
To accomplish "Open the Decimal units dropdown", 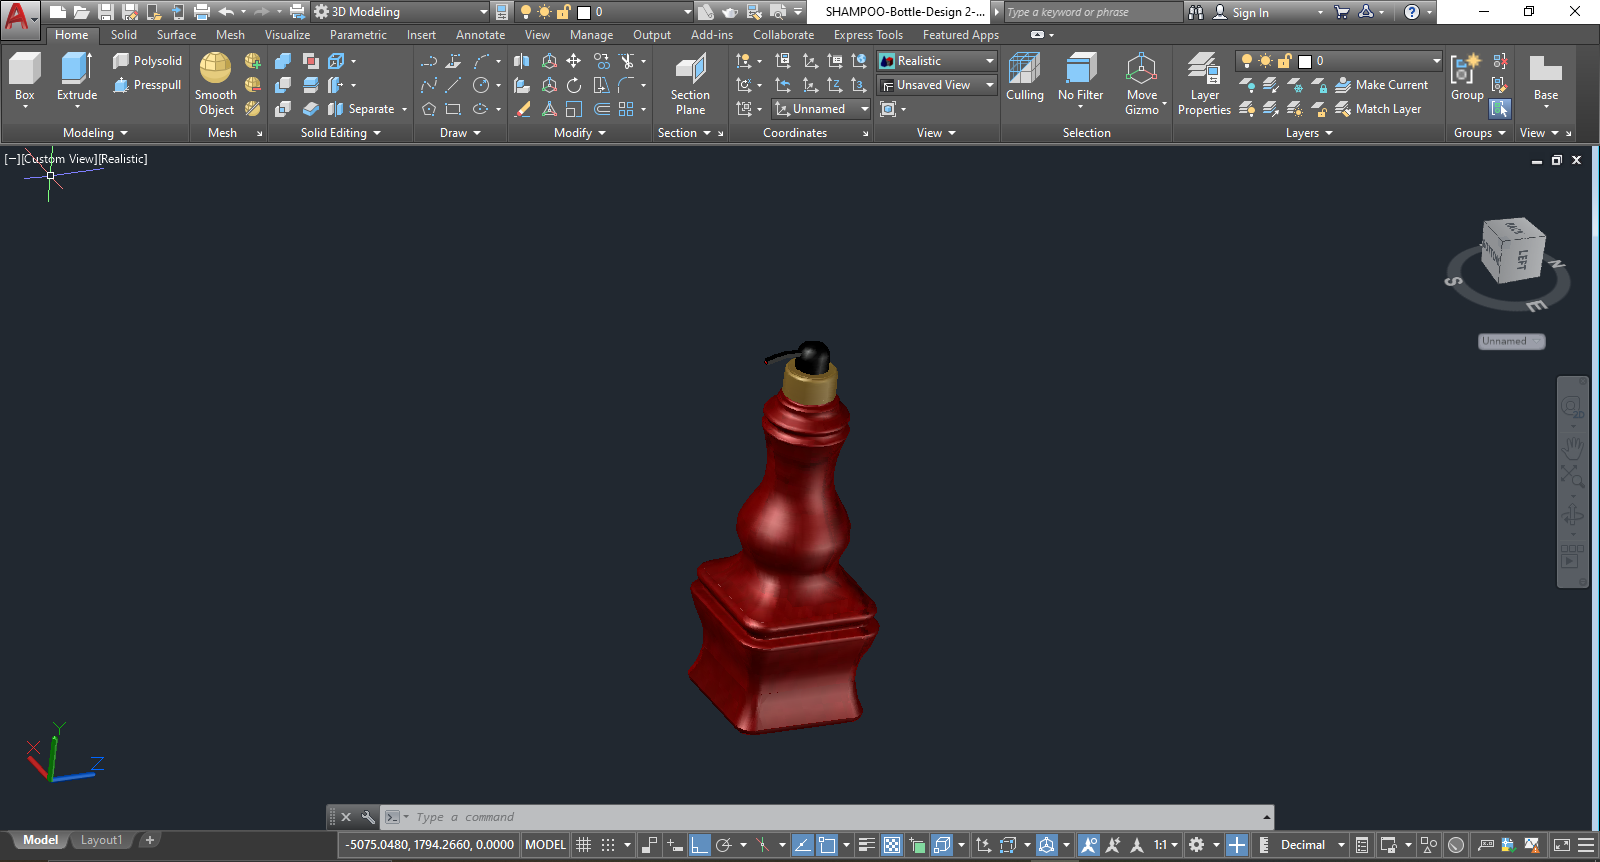I will (x=1312, y=845).
